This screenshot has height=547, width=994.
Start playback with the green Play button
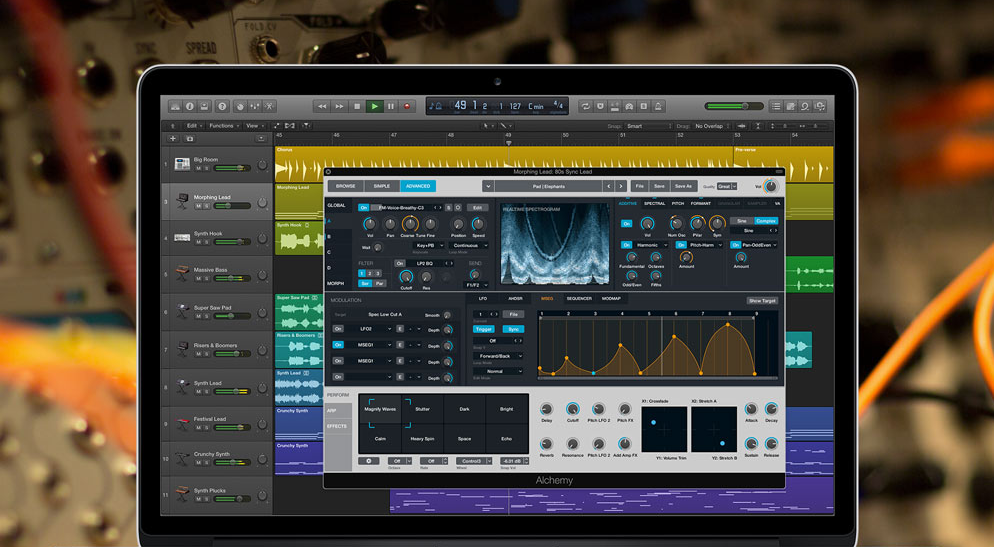(x=374, y=106)
